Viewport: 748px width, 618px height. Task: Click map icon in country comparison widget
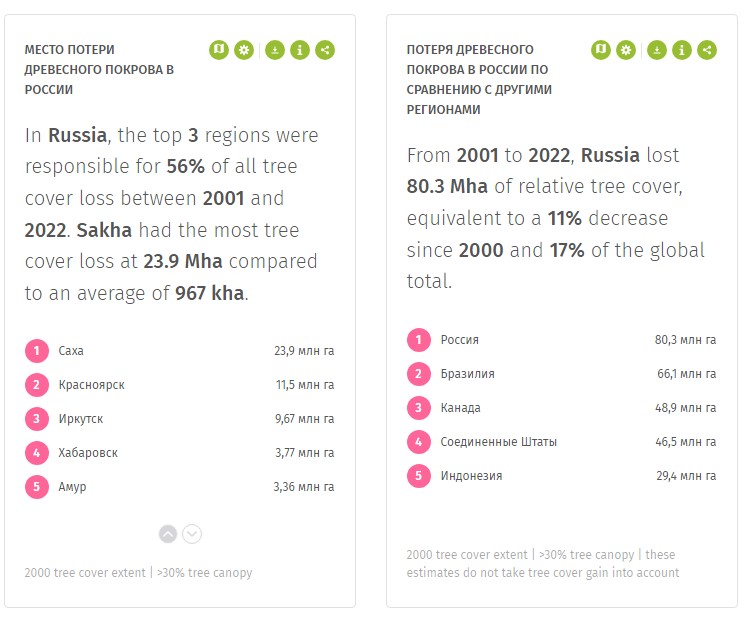(x=601, y=50)
